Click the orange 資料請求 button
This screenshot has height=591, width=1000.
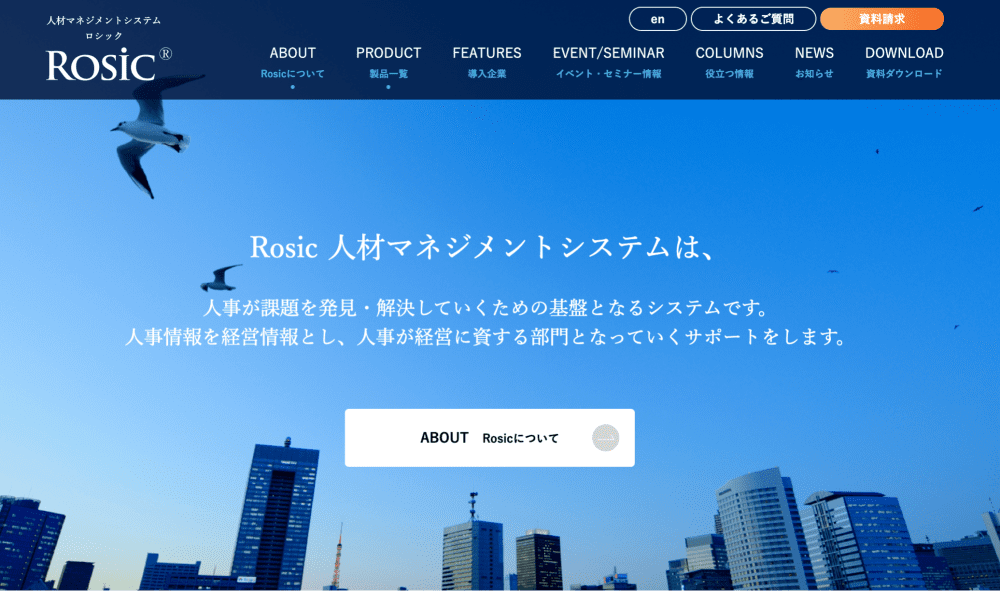pos(882,19)
